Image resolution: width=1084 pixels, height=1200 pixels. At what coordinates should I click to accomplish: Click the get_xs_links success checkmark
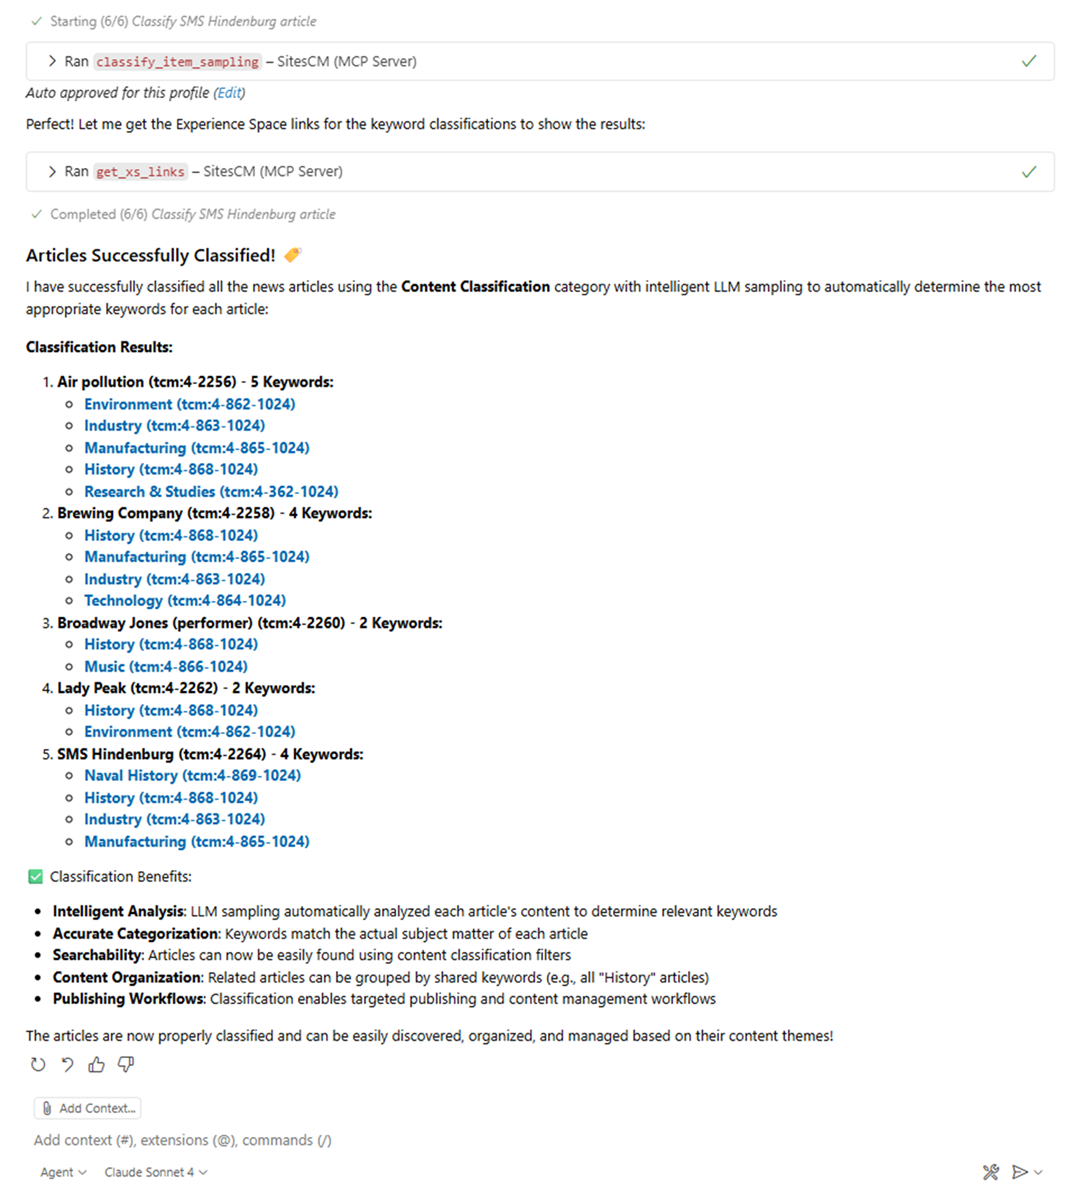1029,172
